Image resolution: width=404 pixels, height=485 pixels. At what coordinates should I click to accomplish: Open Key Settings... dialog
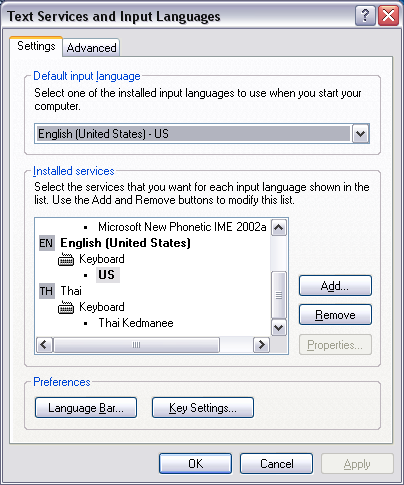pyautogui.click(x=203, y=407)
